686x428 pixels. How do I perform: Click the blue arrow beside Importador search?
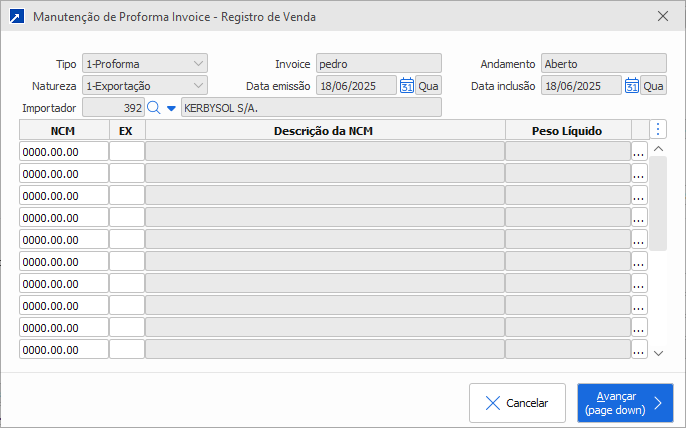(170, 108)
